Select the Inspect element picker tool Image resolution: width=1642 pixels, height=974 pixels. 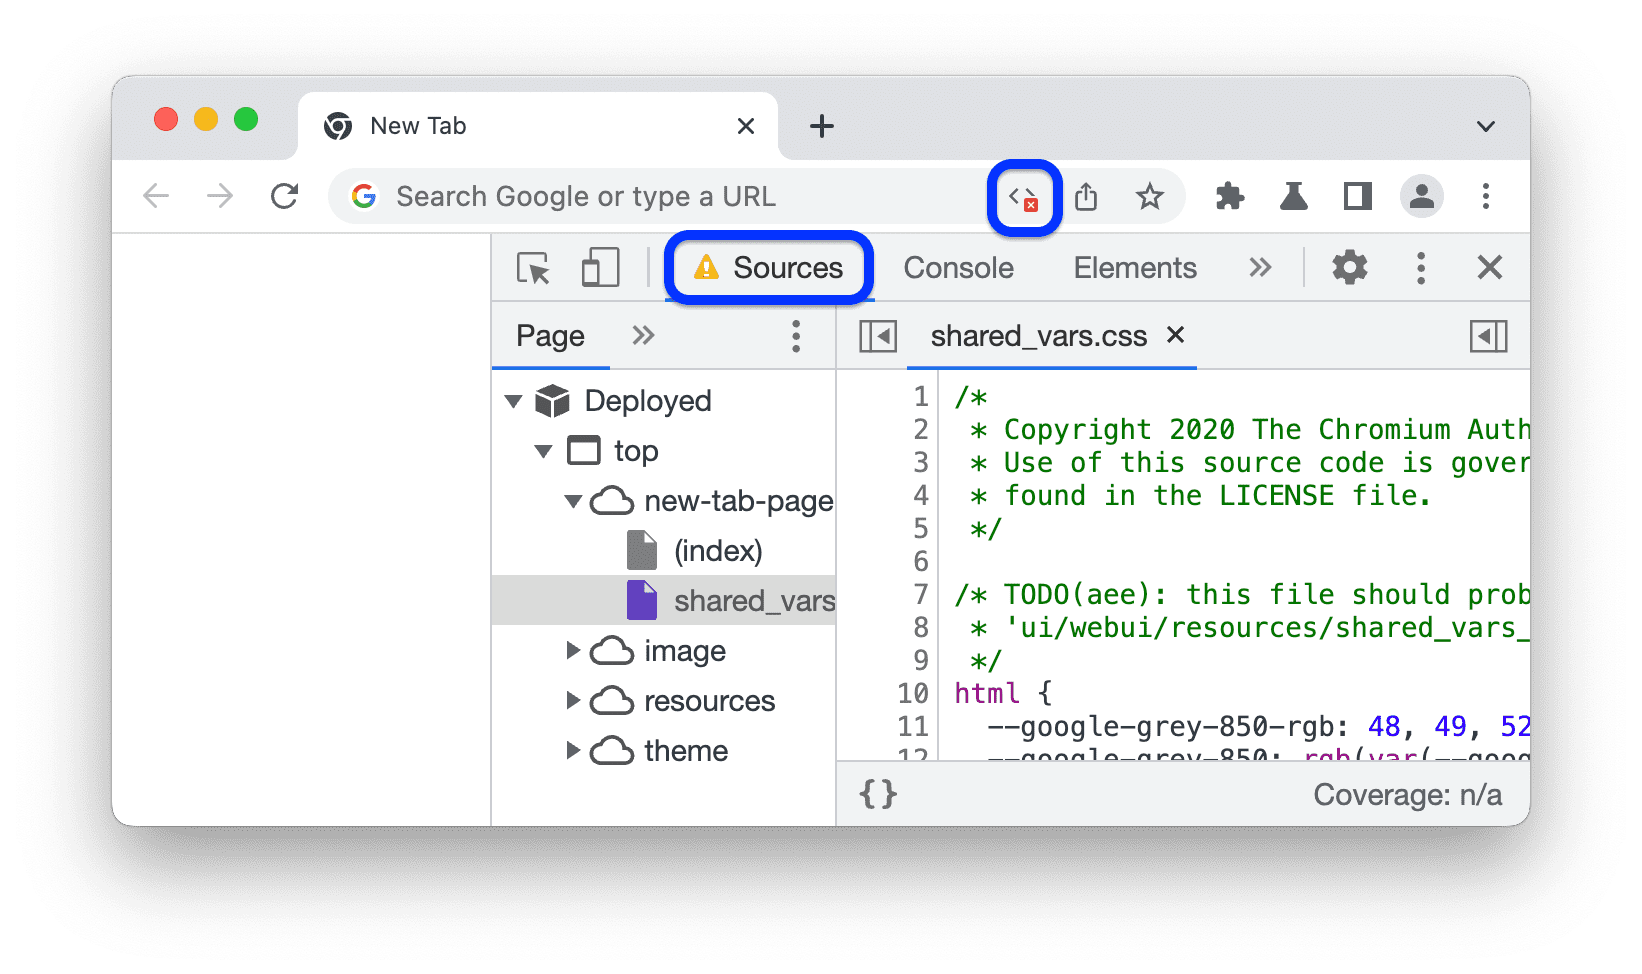pos(533,268)
